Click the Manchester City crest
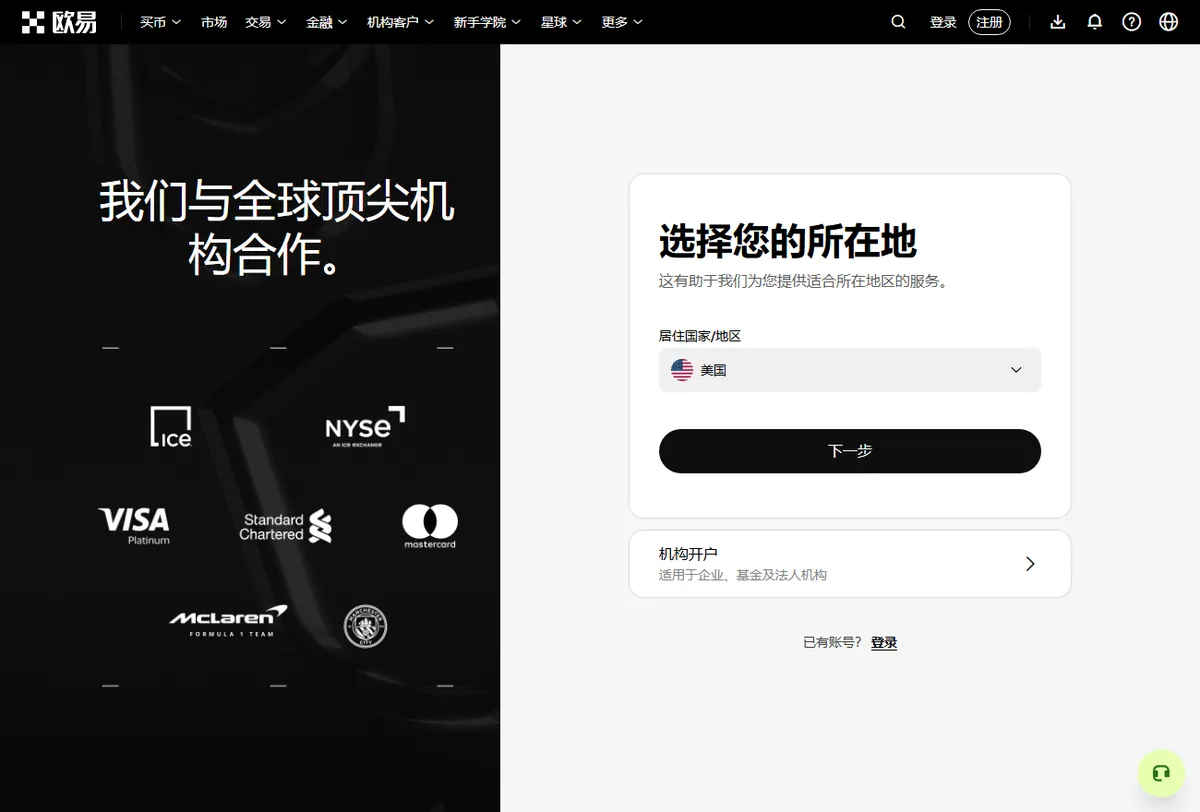The height and width of the screenshot is (812, 1200). coord(365,626)
